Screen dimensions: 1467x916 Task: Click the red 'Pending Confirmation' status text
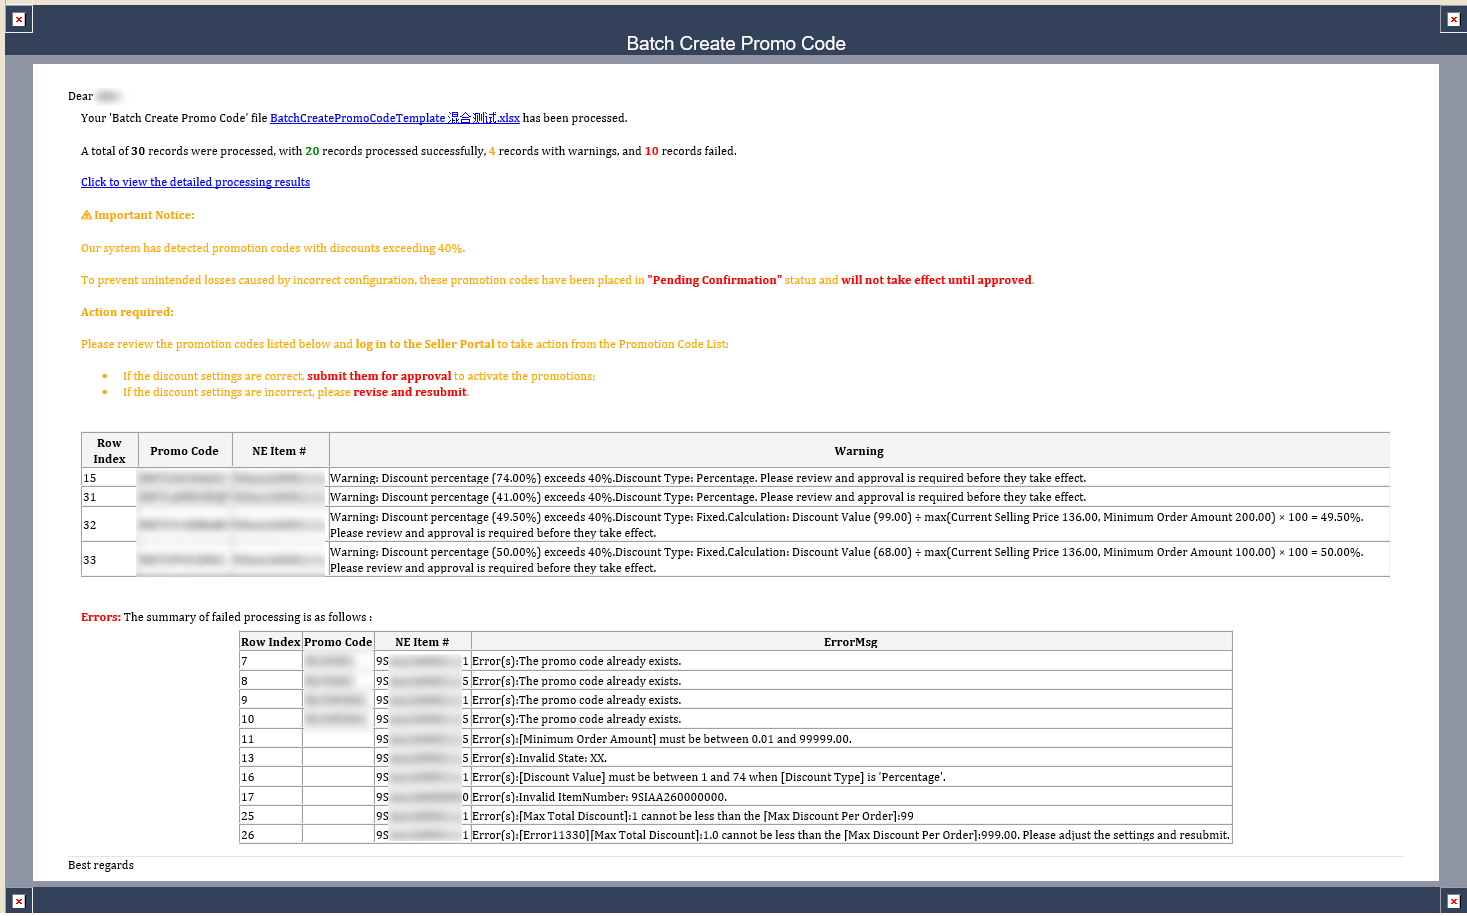[x=714, y=280]
